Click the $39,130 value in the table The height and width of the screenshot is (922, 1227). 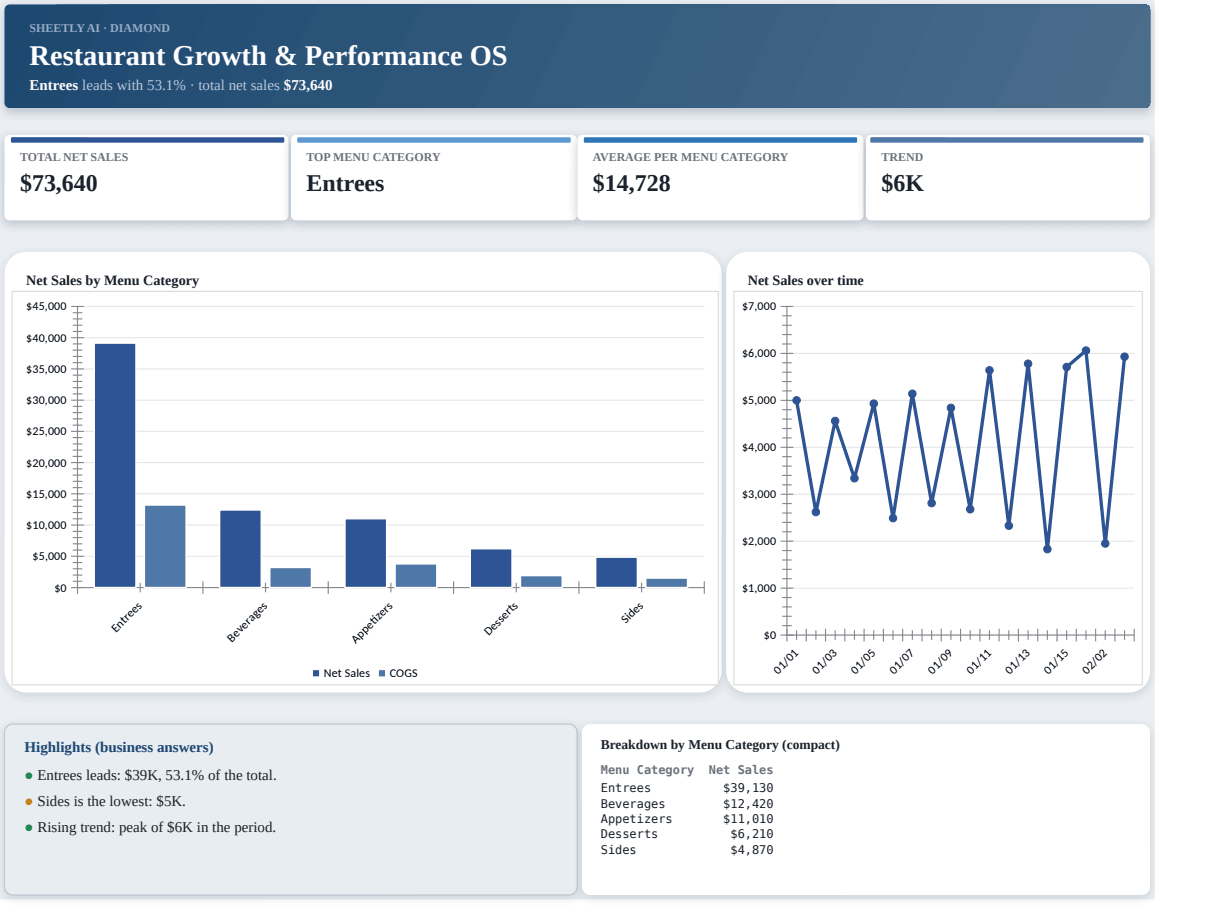tap(748, 788)
